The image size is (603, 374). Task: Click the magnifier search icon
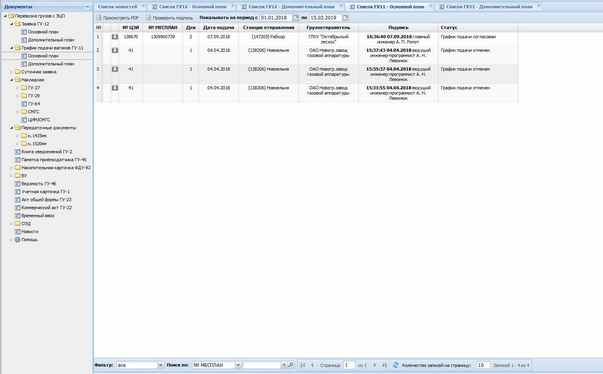click(291, 365)
